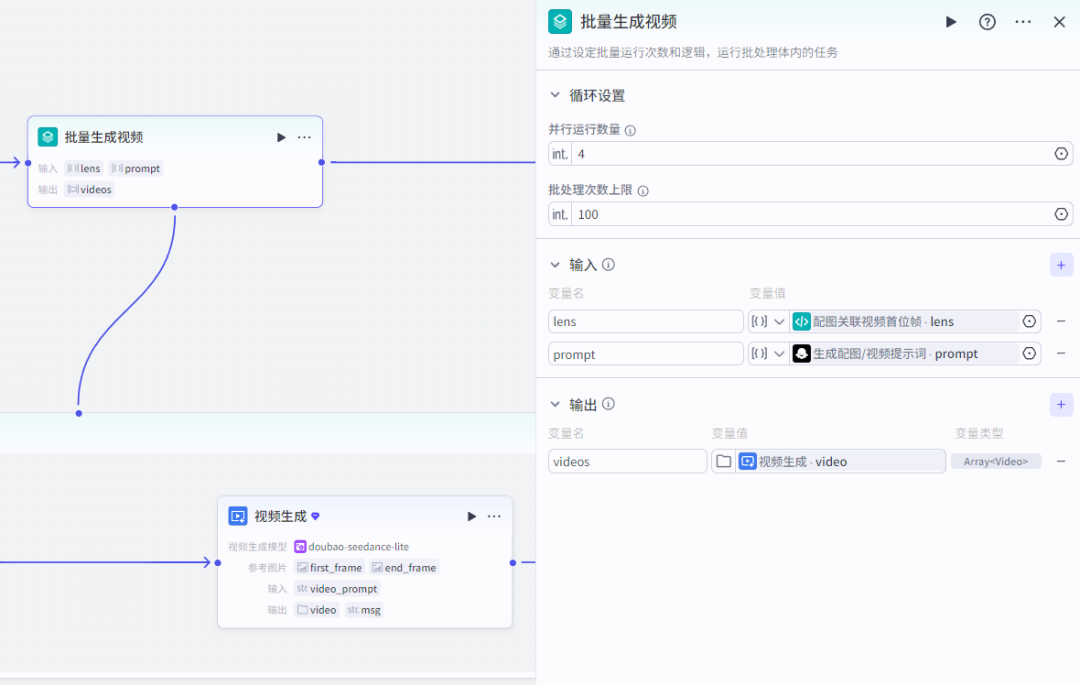The height and width of the screenshot is (685, 1080).
Task: Open help for the 批量生成视频 panel
Action: click(987, 22)
